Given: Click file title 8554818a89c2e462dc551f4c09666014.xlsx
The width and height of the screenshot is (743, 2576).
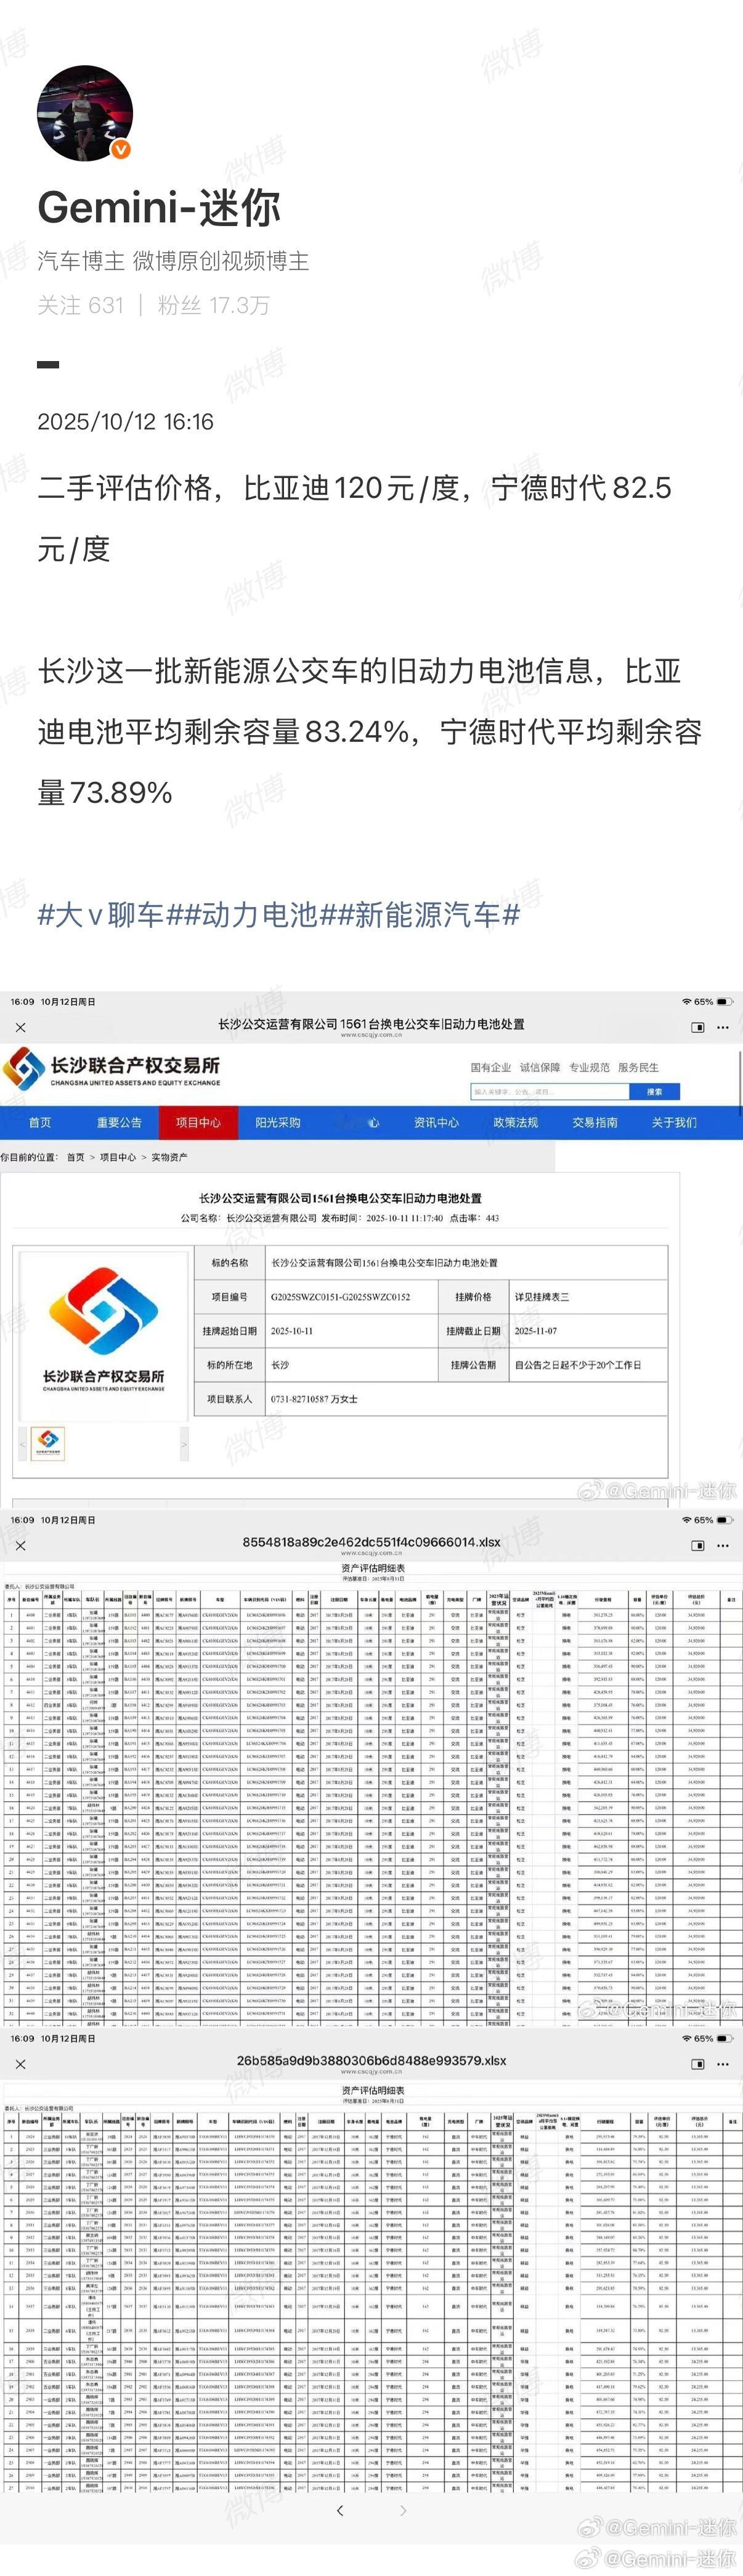Looking at the screenshot, I should tap(371, 1542).
